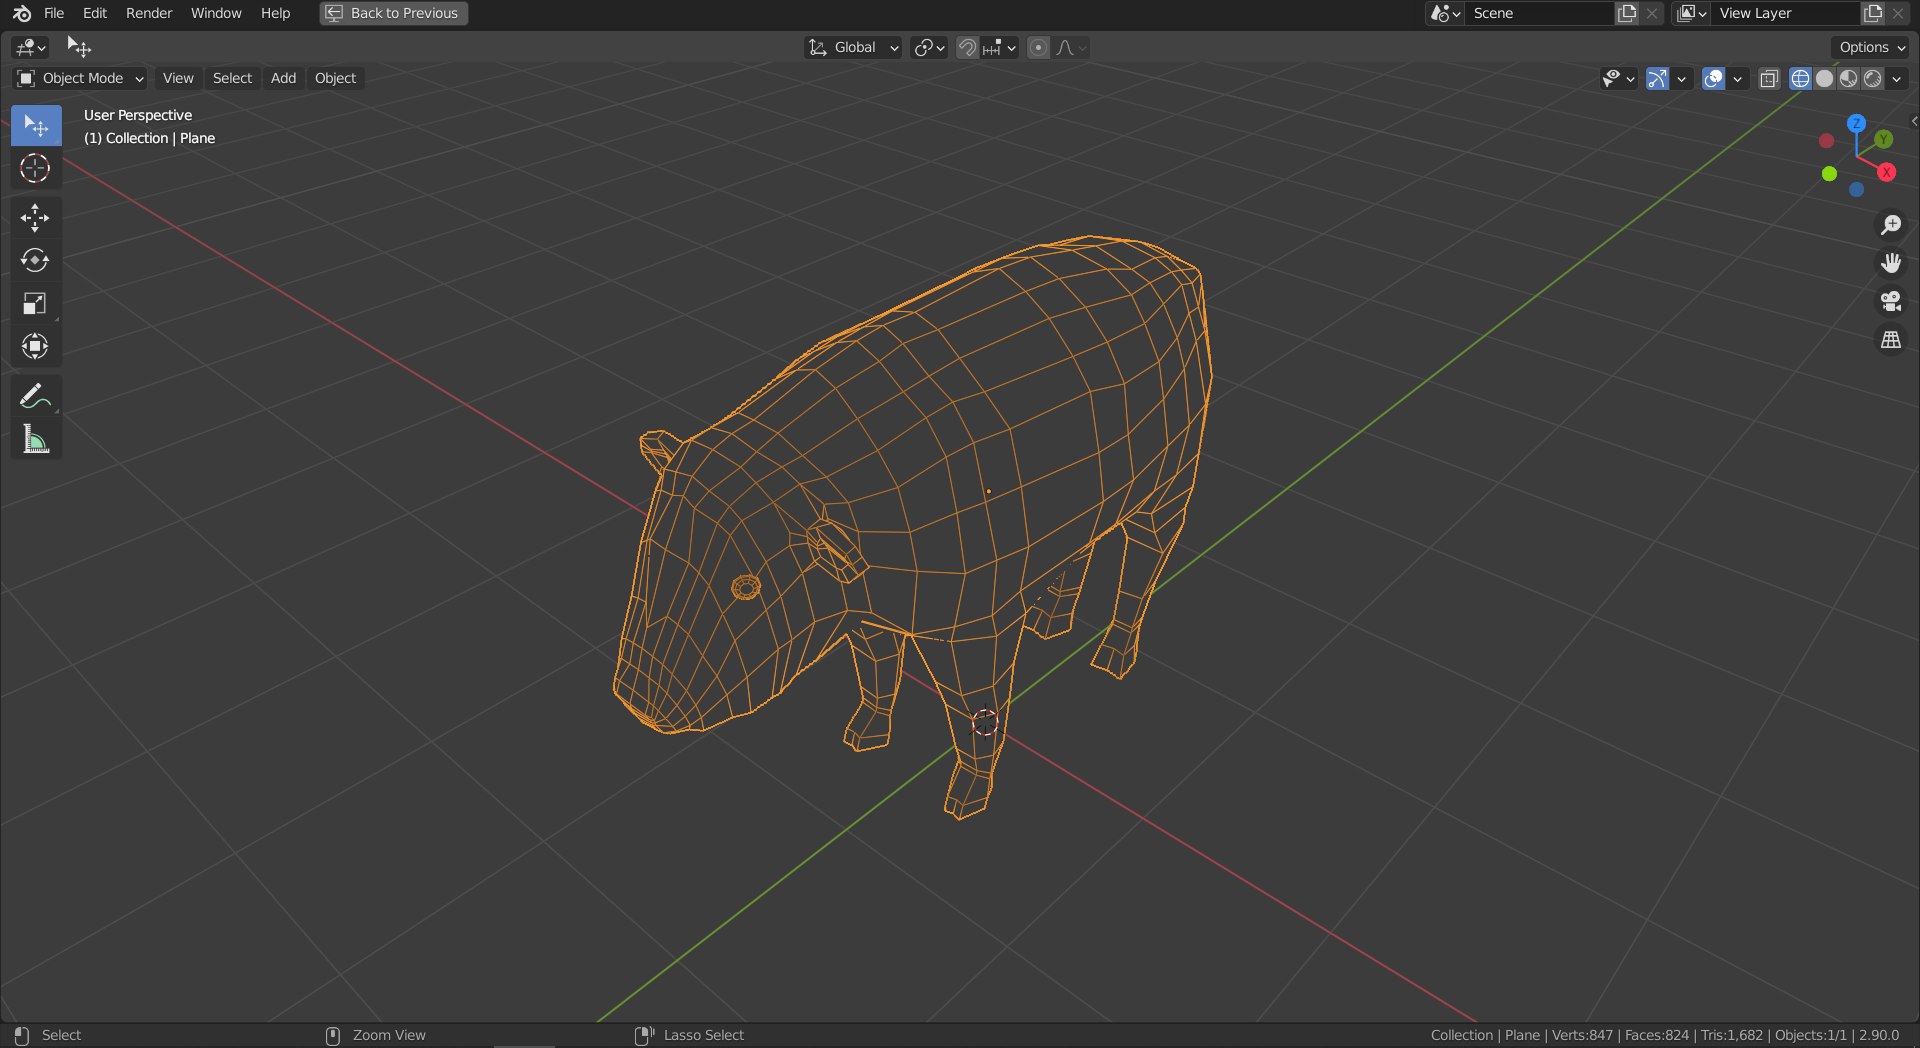
Task: Open the Render menu
Action: pyautogui.click(x=149, y=13)
